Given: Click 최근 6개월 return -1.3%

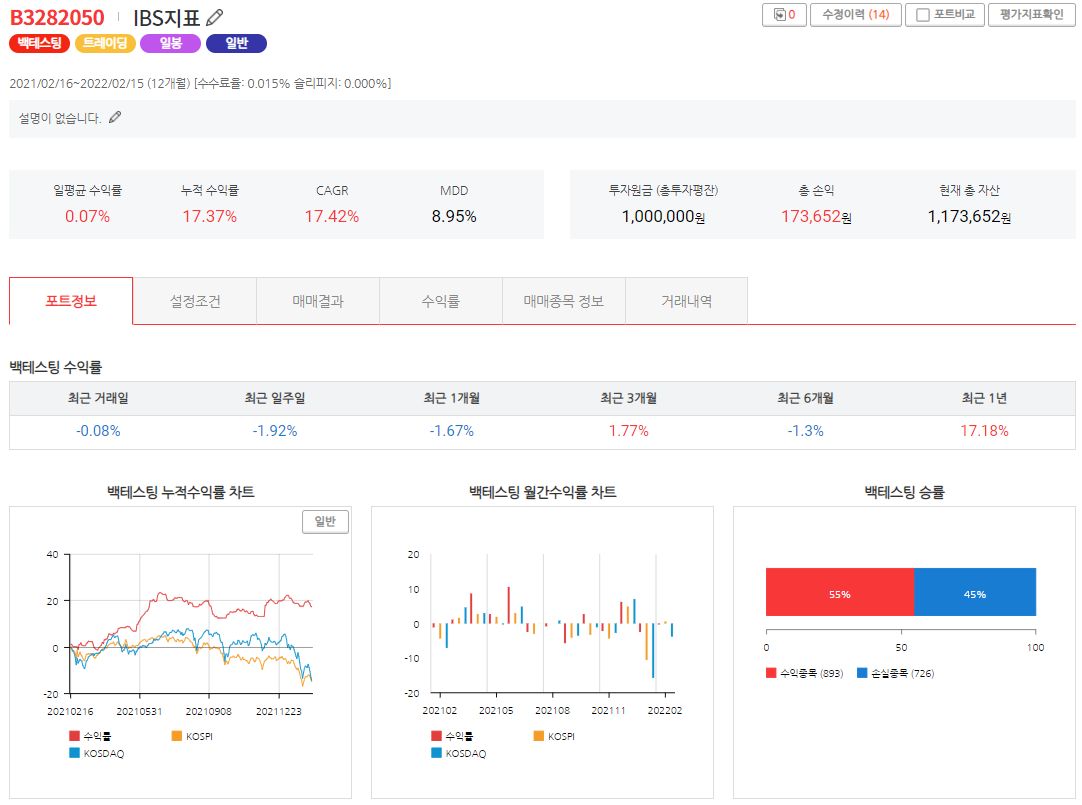Looking at the screenshot, I should click(805, 431).
